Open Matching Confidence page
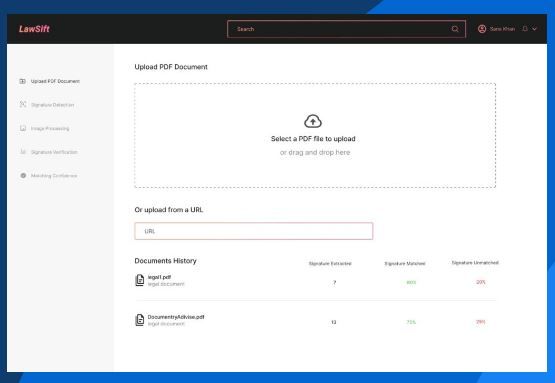 [x=54, y=176]
